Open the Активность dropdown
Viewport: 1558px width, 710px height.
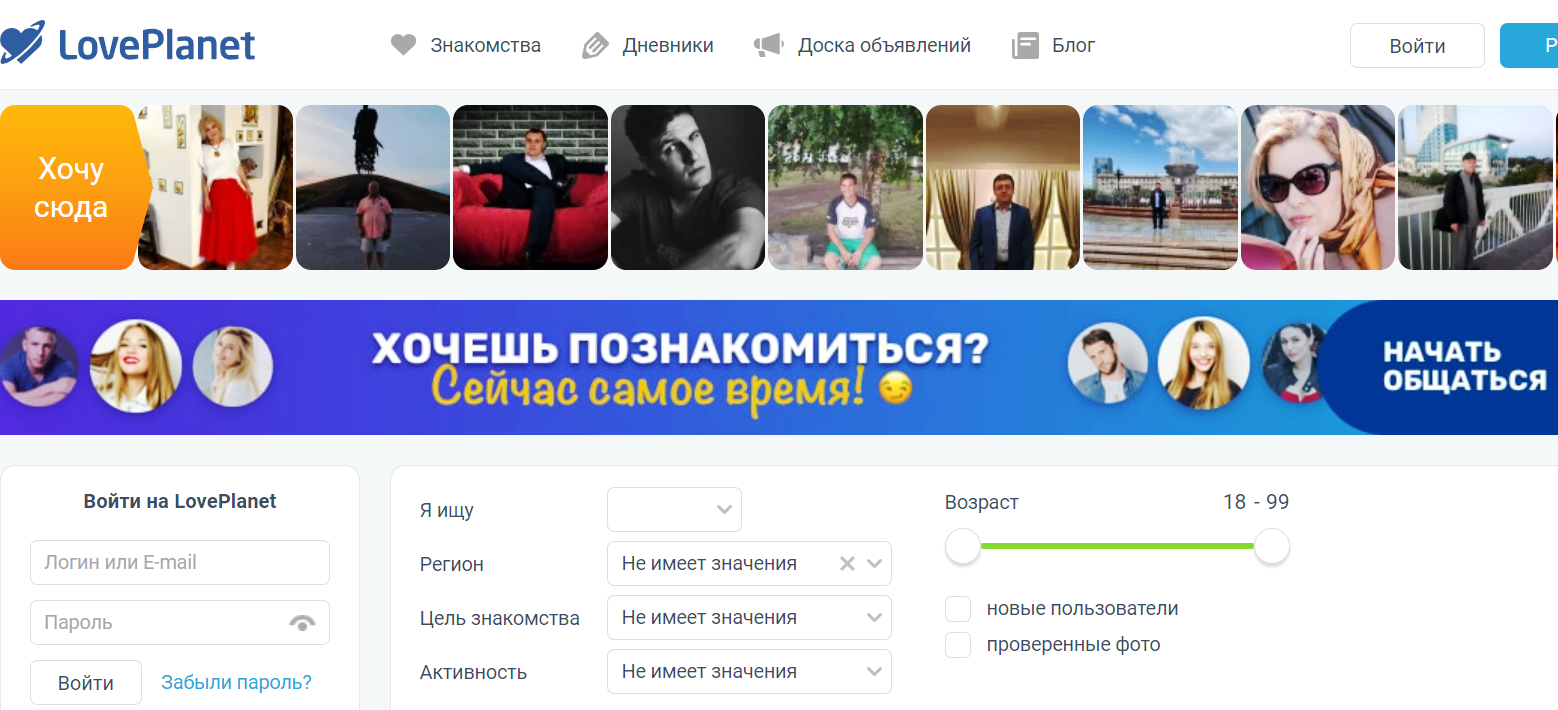coord(749,671)
